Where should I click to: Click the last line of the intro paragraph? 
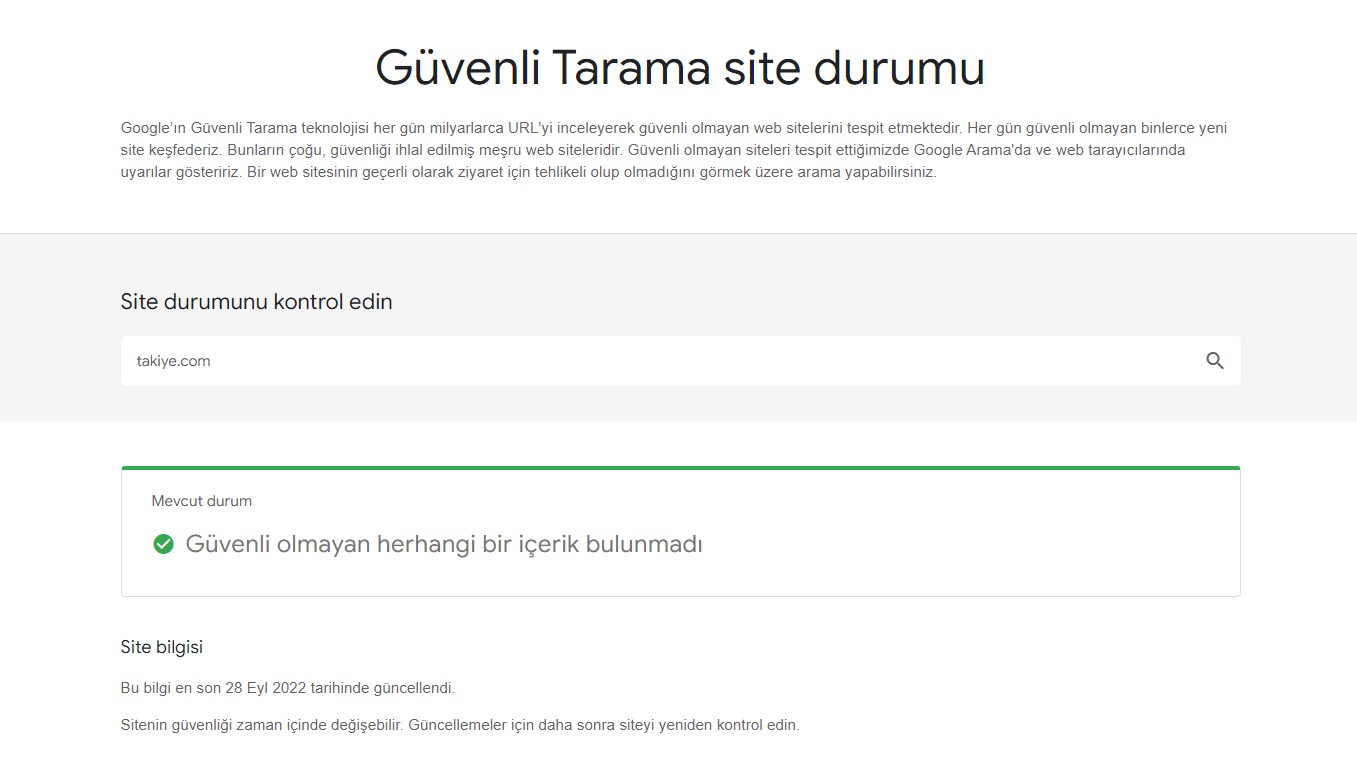(x=528, y=172)
